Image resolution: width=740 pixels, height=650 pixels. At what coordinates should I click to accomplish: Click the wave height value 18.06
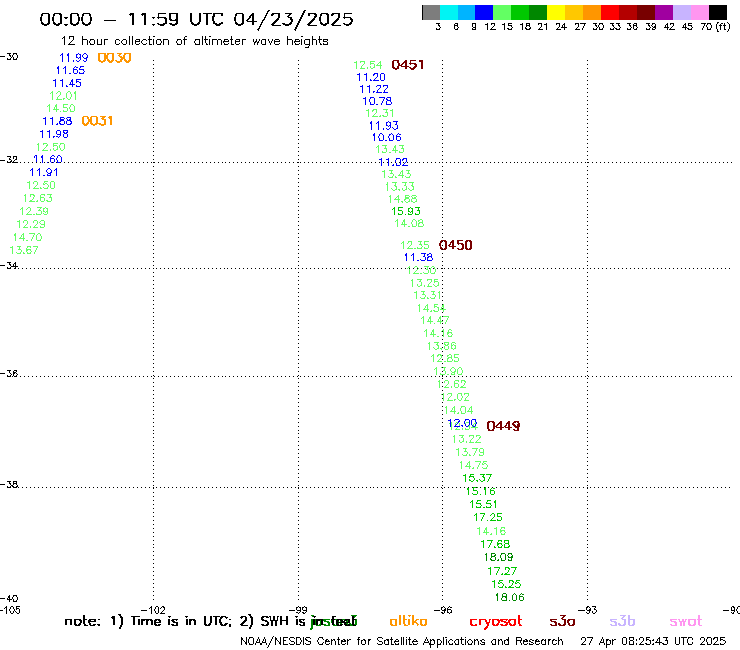(509, 597)
